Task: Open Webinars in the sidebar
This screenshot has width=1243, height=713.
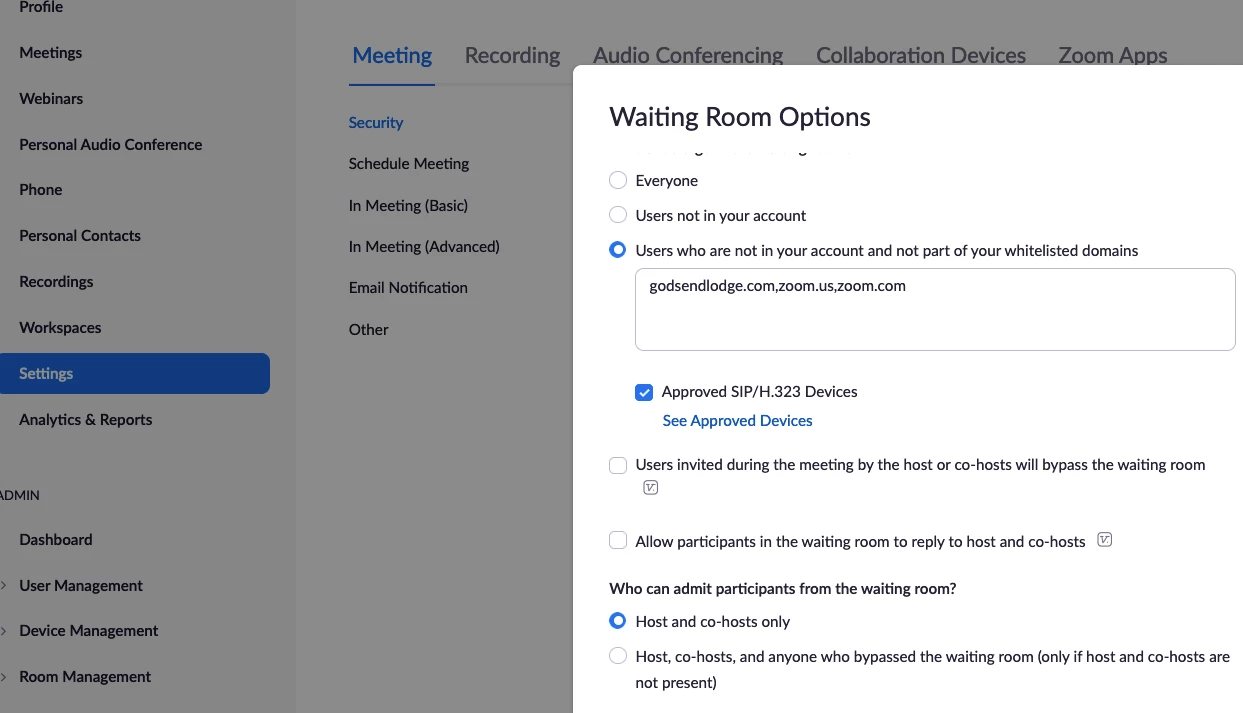Action: coord(51,99)
